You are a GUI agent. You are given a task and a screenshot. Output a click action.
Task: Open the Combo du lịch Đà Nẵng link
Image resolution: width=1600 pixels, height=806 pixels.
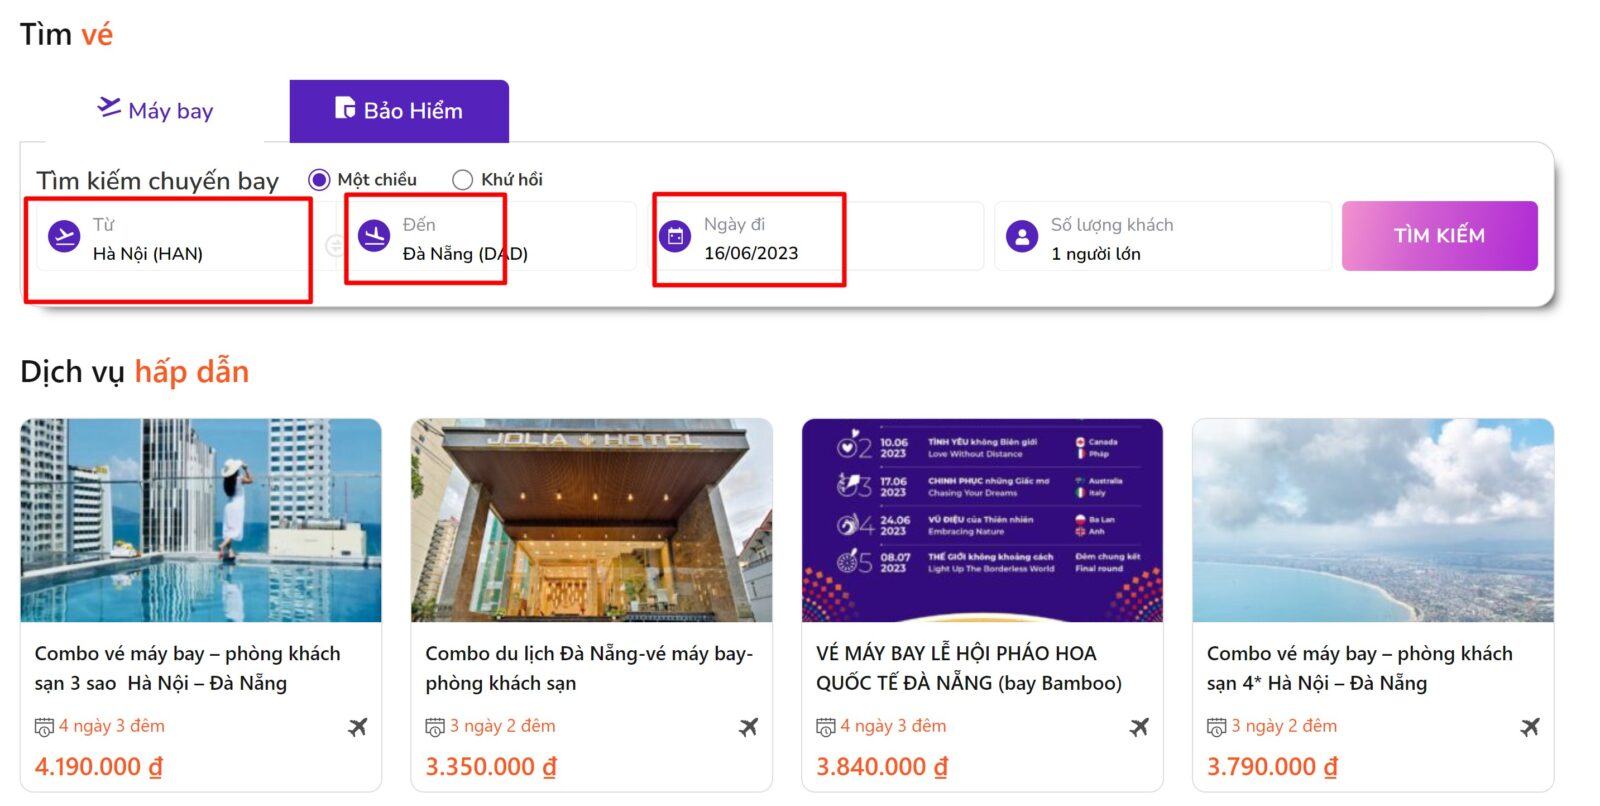pyautogui.click(x=588, y=668)
